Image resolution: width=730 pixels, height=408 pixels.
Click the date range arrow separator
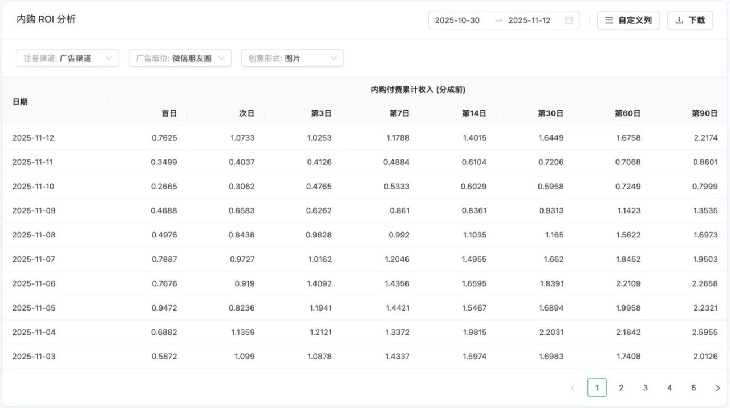498,20
